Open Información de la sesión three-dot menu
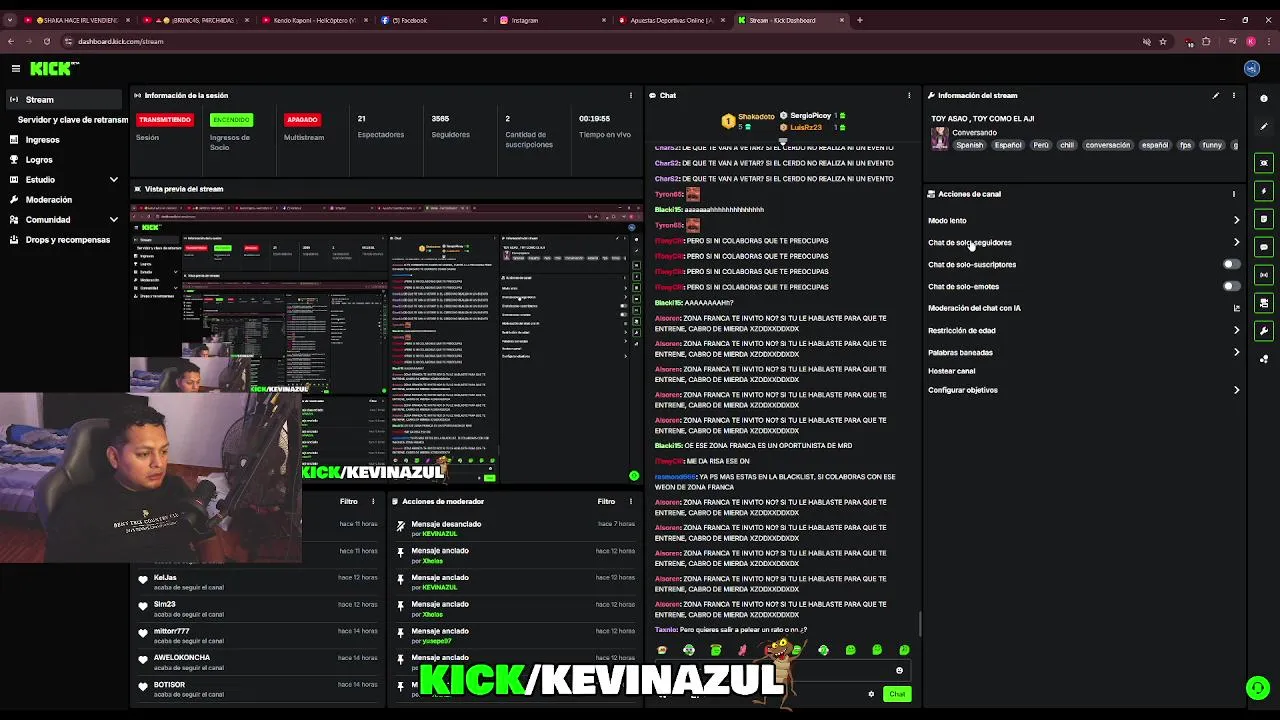Viewport: 1280px width, 720px height. (x=630, y=96)
